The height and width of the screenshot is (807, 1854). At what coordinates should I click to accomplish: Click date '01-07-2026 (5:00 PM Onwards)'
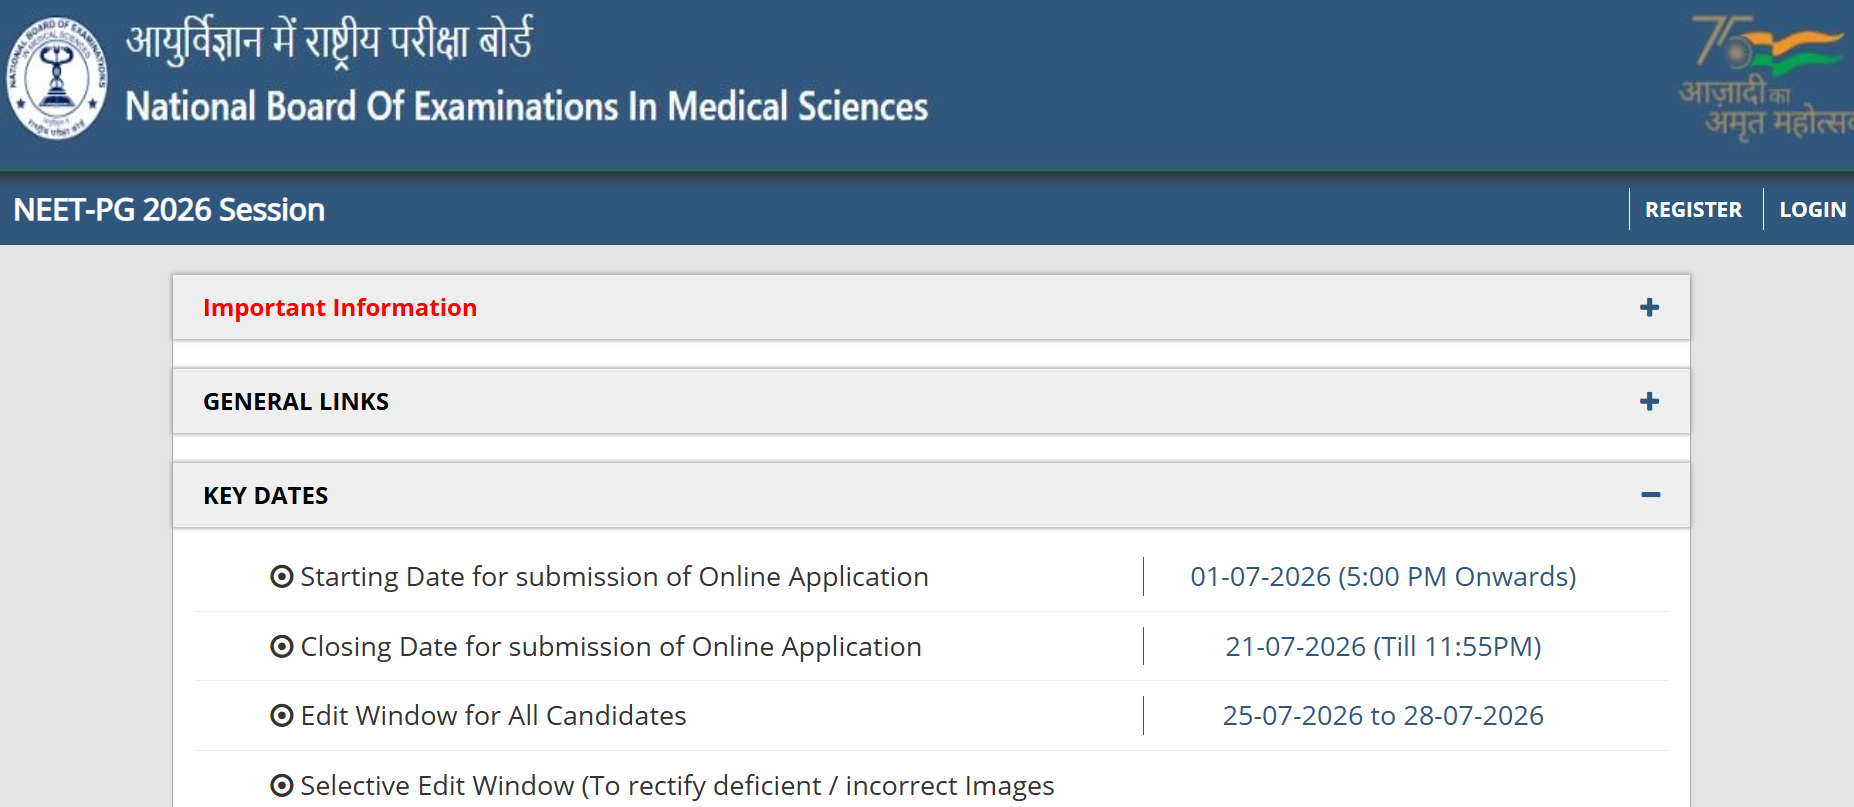(x=1383, y=577)
